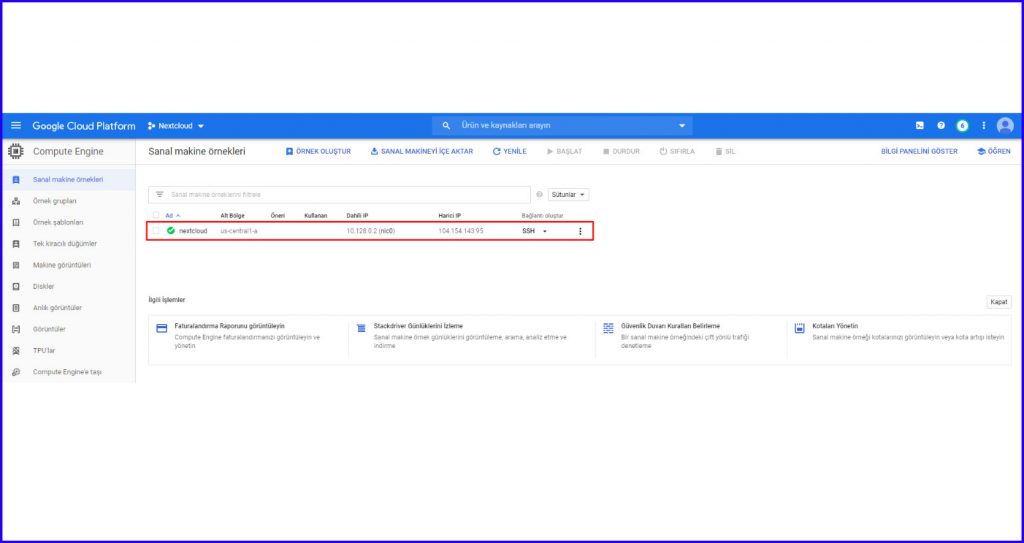Click the 'us-central1-a' zone cell
The width and height of the screenshot is (1024, 543).
[x=239, y=231]
